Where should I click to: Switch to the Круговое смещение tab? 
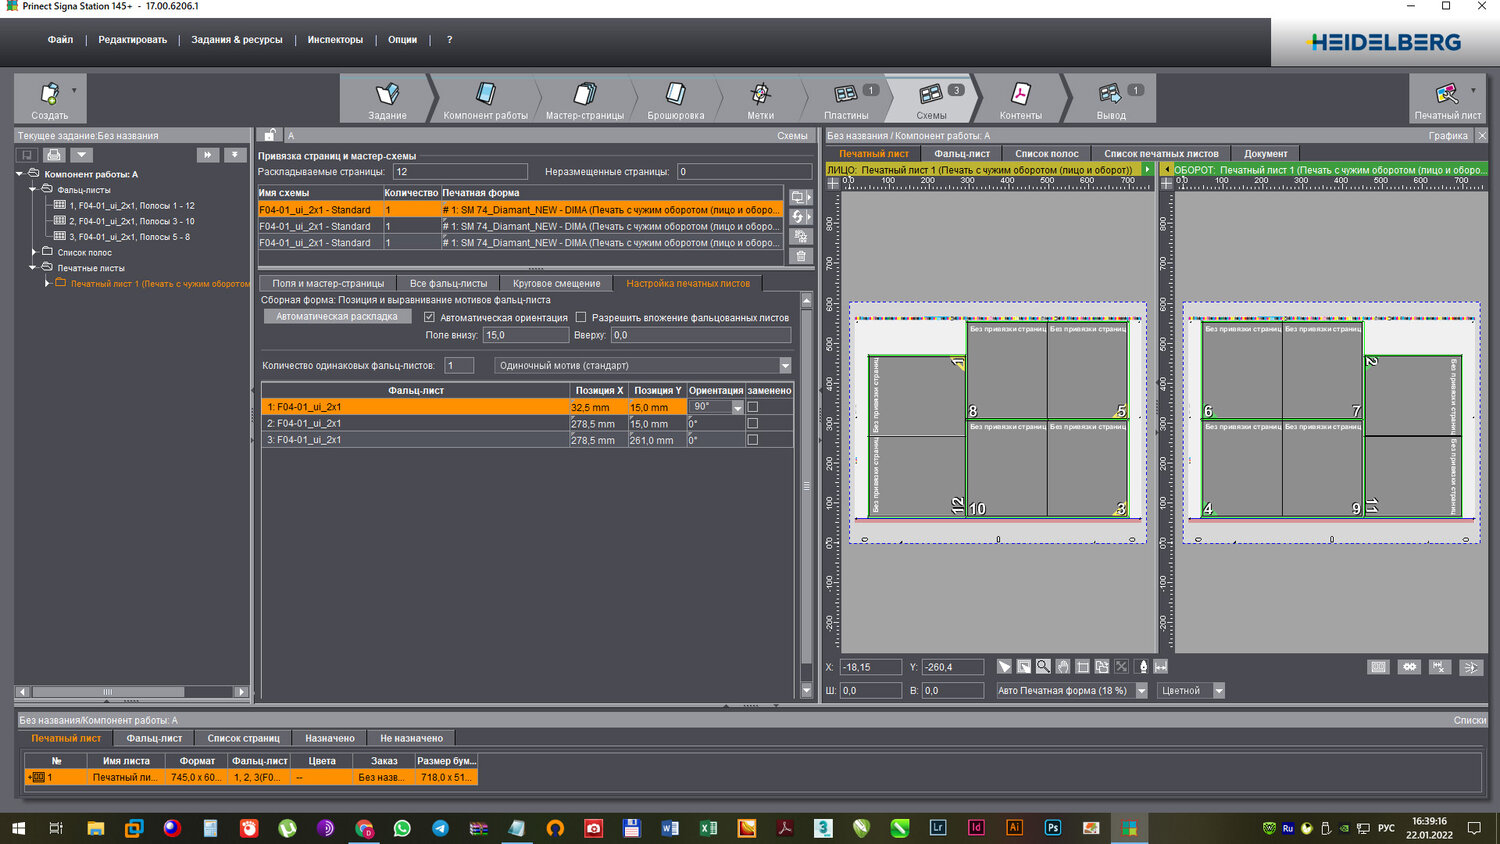pyautogui.click(x=556, y=284)
